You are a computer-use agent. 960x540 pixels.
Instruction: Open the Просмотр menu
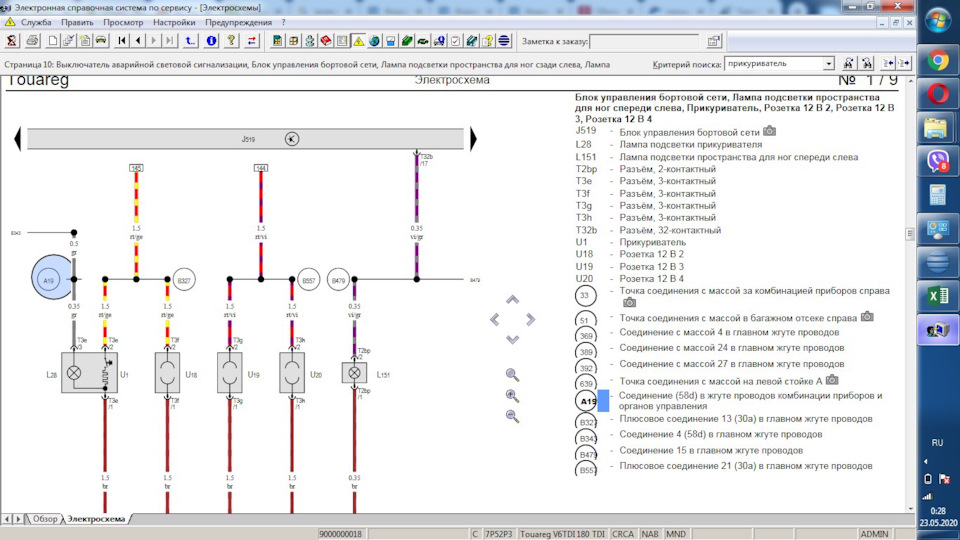tap(123, 22)
